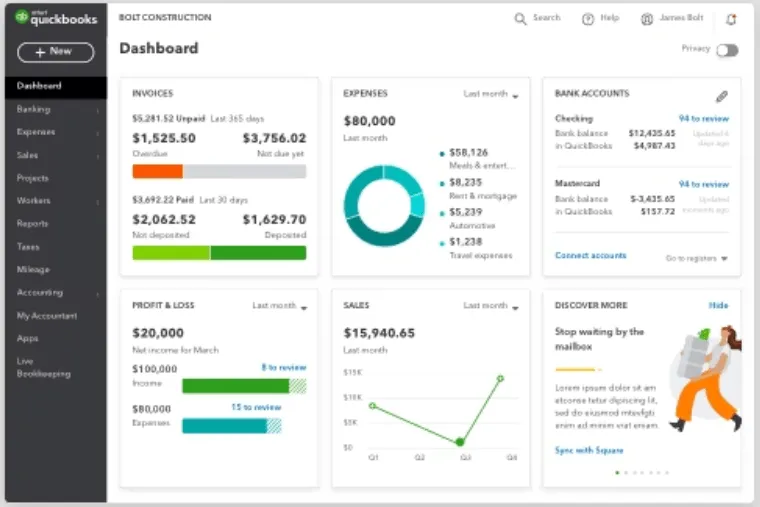Click the $58,126 expense legend entry

click(477, 158)
